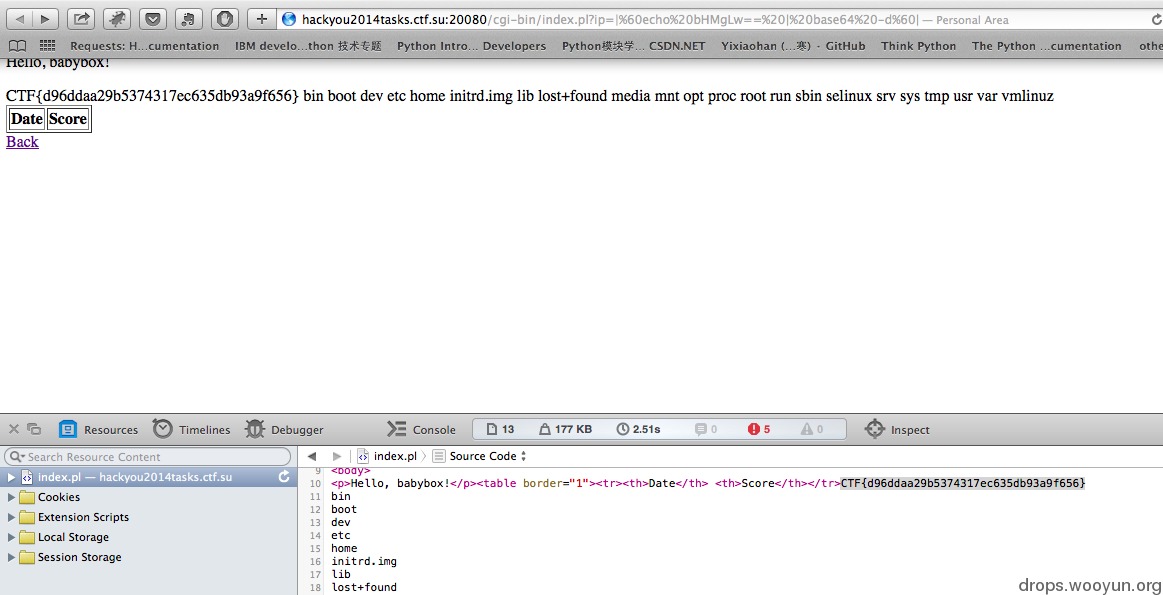This screenshot has height=595, width=1163.
Task: Click the Pocket save icon
Action: tap(153, 19)
